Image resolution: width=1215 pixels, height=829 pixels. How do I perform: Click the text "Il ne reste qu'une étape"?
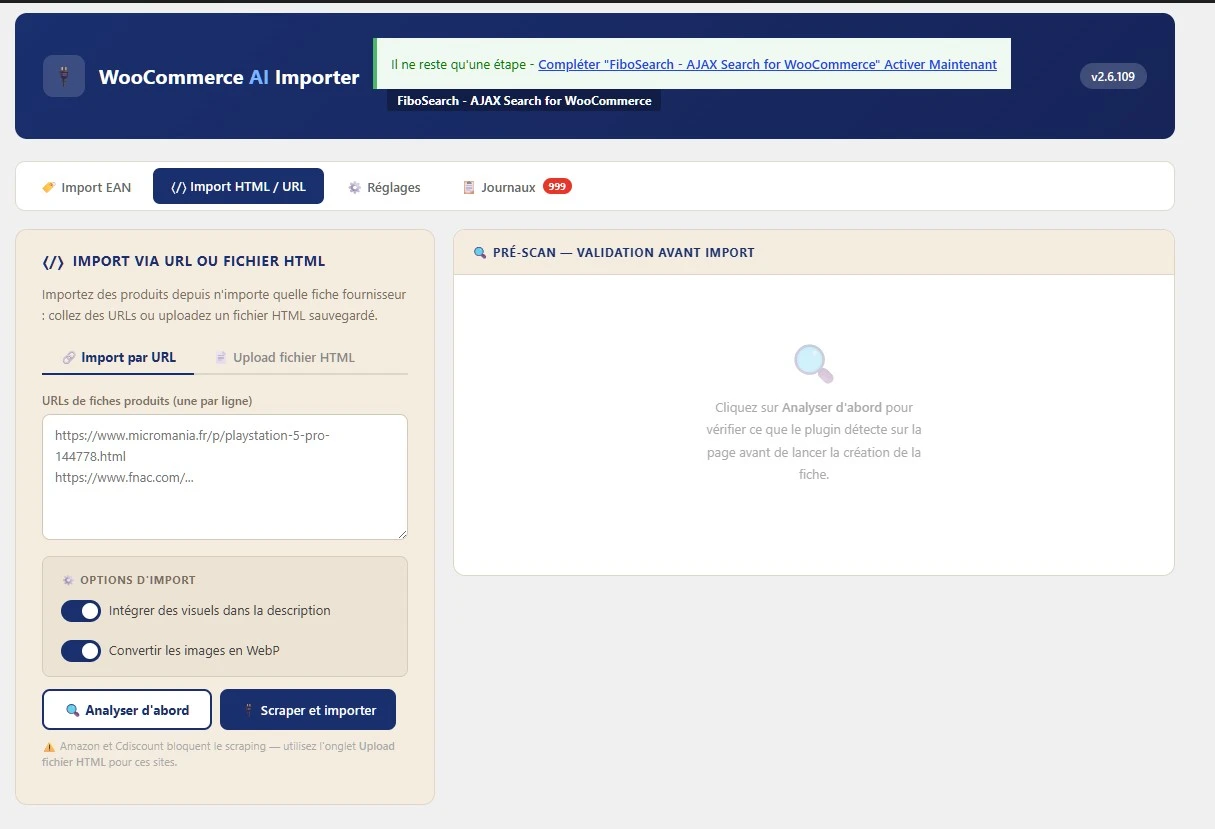458,64
